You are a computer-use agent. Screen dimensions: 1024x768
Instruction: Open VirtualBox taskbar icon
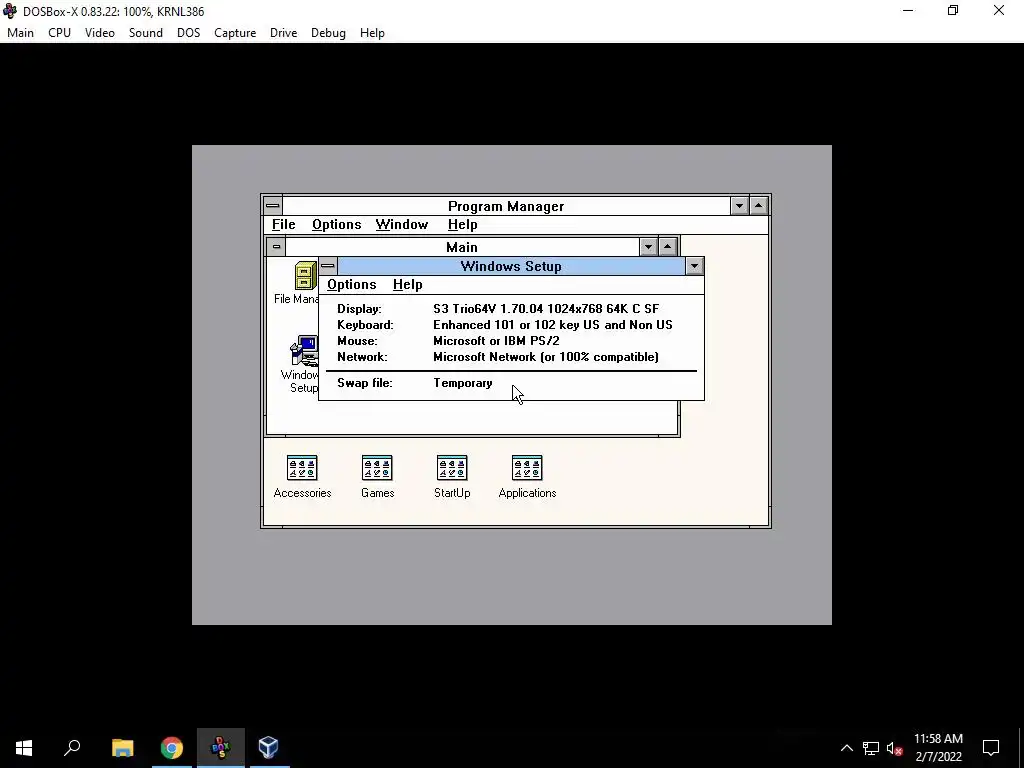tap(268, 748)
